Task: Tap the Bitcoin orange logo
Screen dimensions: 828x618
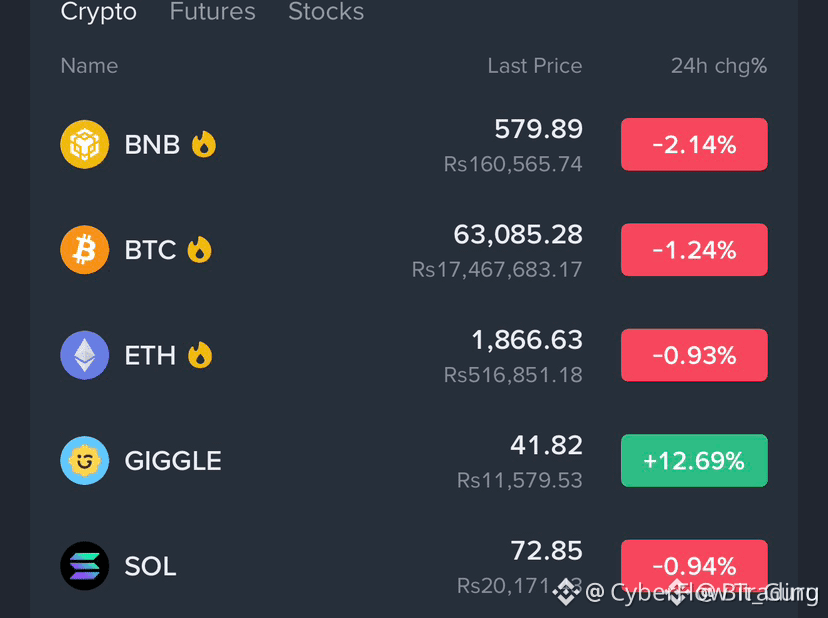Action: click(84, 249)
